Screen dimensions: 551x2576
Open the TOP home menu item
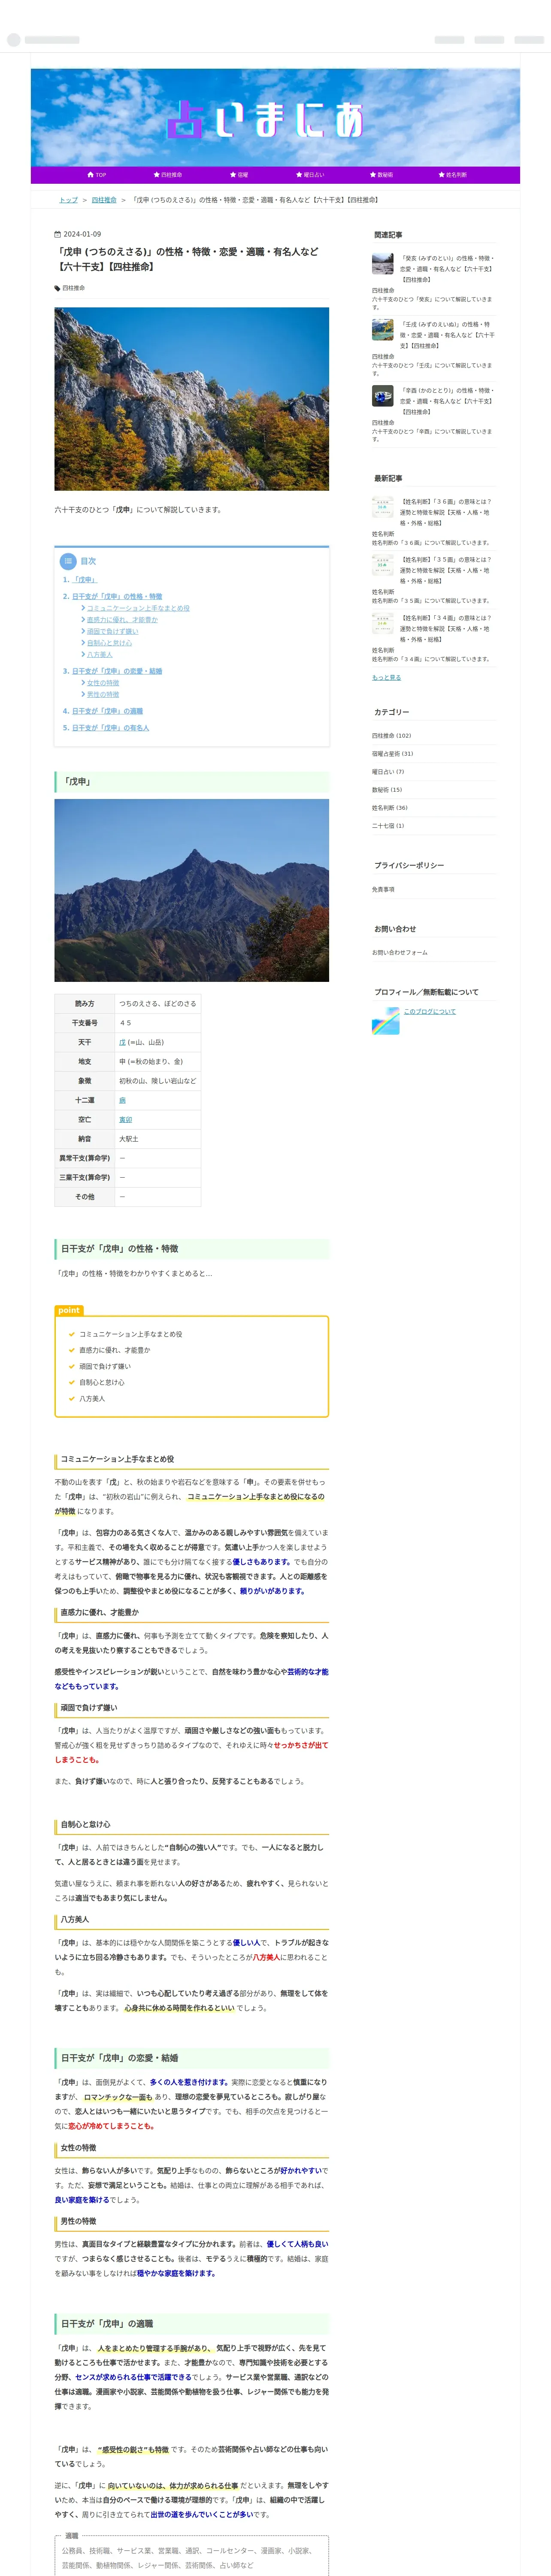[x=97, y=175]
